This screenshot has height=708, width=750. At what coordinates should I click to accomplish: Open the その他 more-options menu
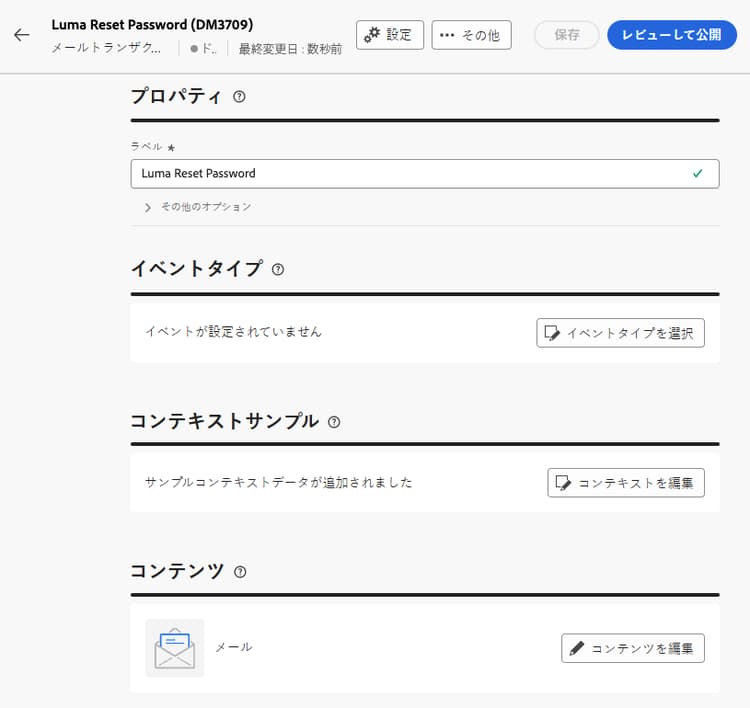471,35
